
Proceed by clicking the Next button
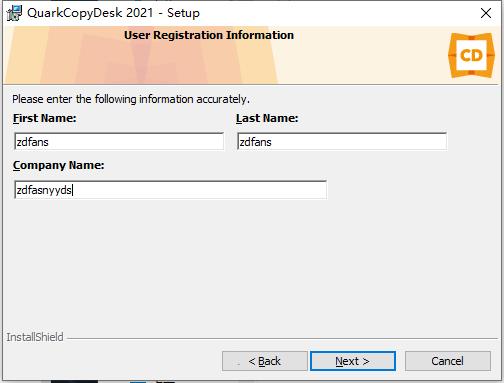click(x=353, y=361)
